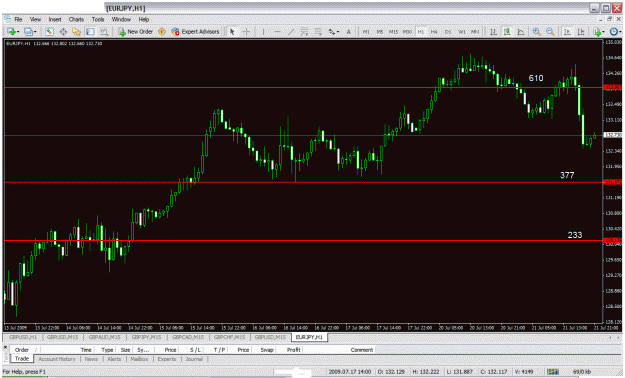Open the Journal terminal tab
The height and width of the screenshot is (378, 625).
[x=194, y=359]
